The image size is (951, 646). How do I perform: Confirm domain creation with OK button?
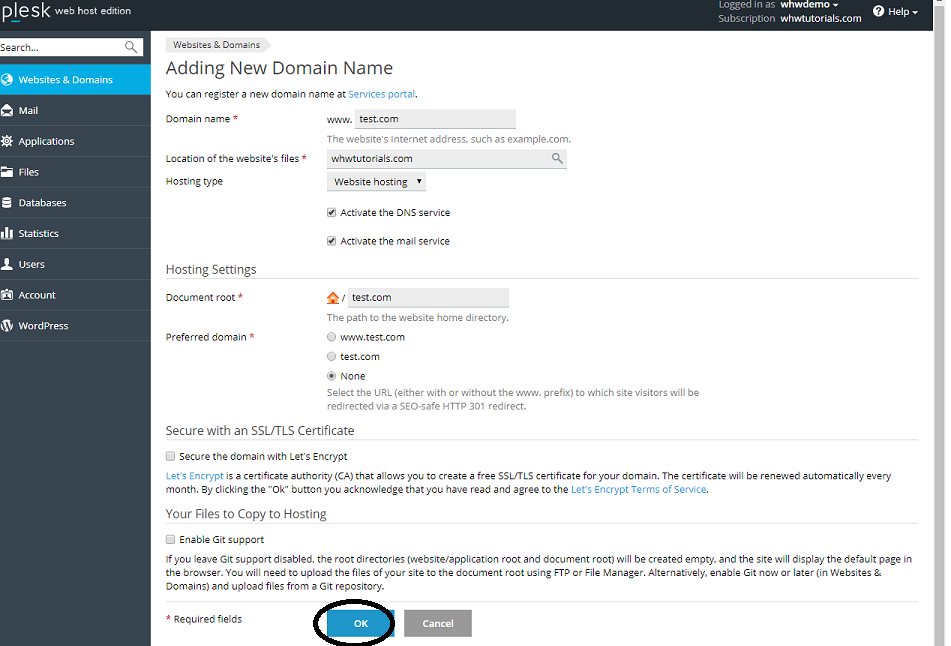tap(359, 622)
